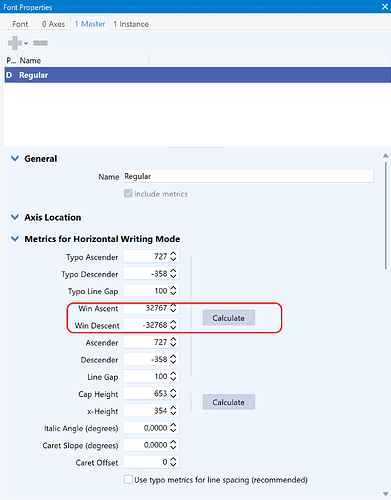Switch to the Font tab
The height and width of the screenshot is (500, 391).
pyautogui.click(x=20, y=24)
